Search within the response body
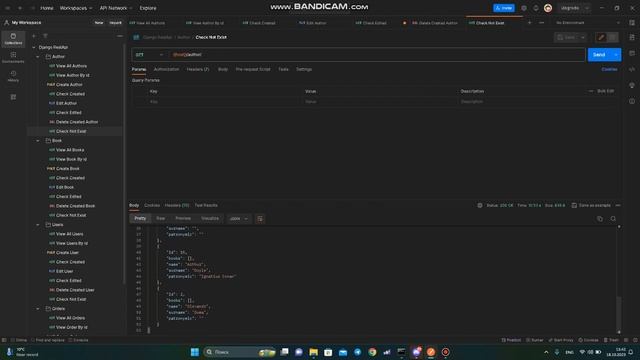The image size is (640, 360). pos(613,219)
